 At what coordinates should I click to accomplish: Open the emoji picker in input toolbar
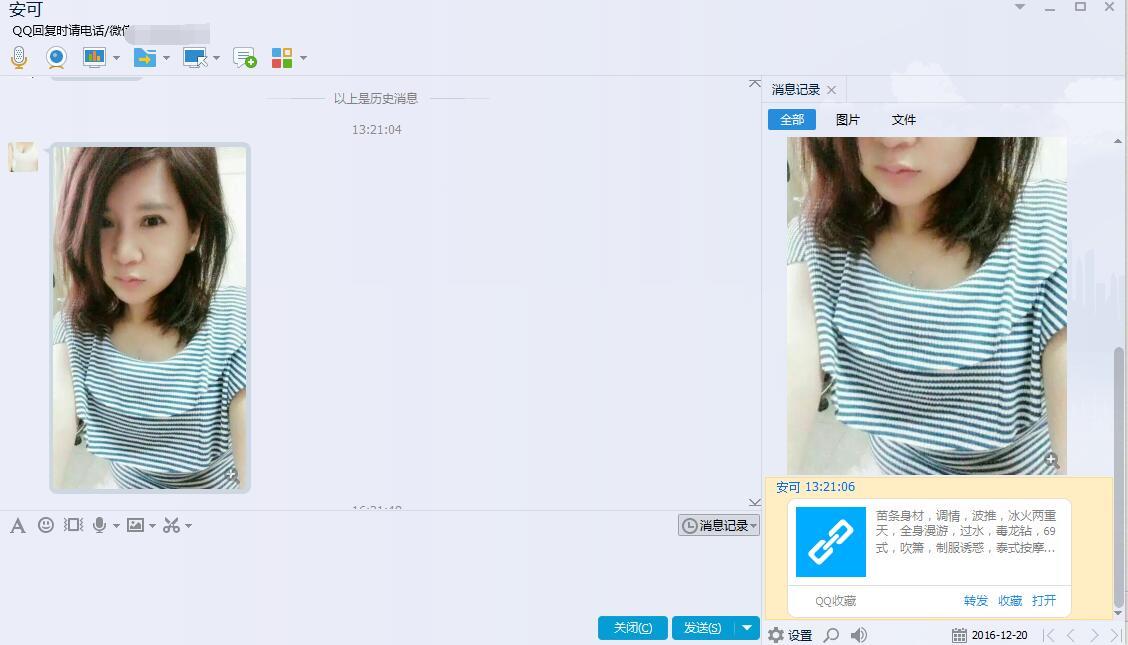pyautogui.click(x=46, y=525)
